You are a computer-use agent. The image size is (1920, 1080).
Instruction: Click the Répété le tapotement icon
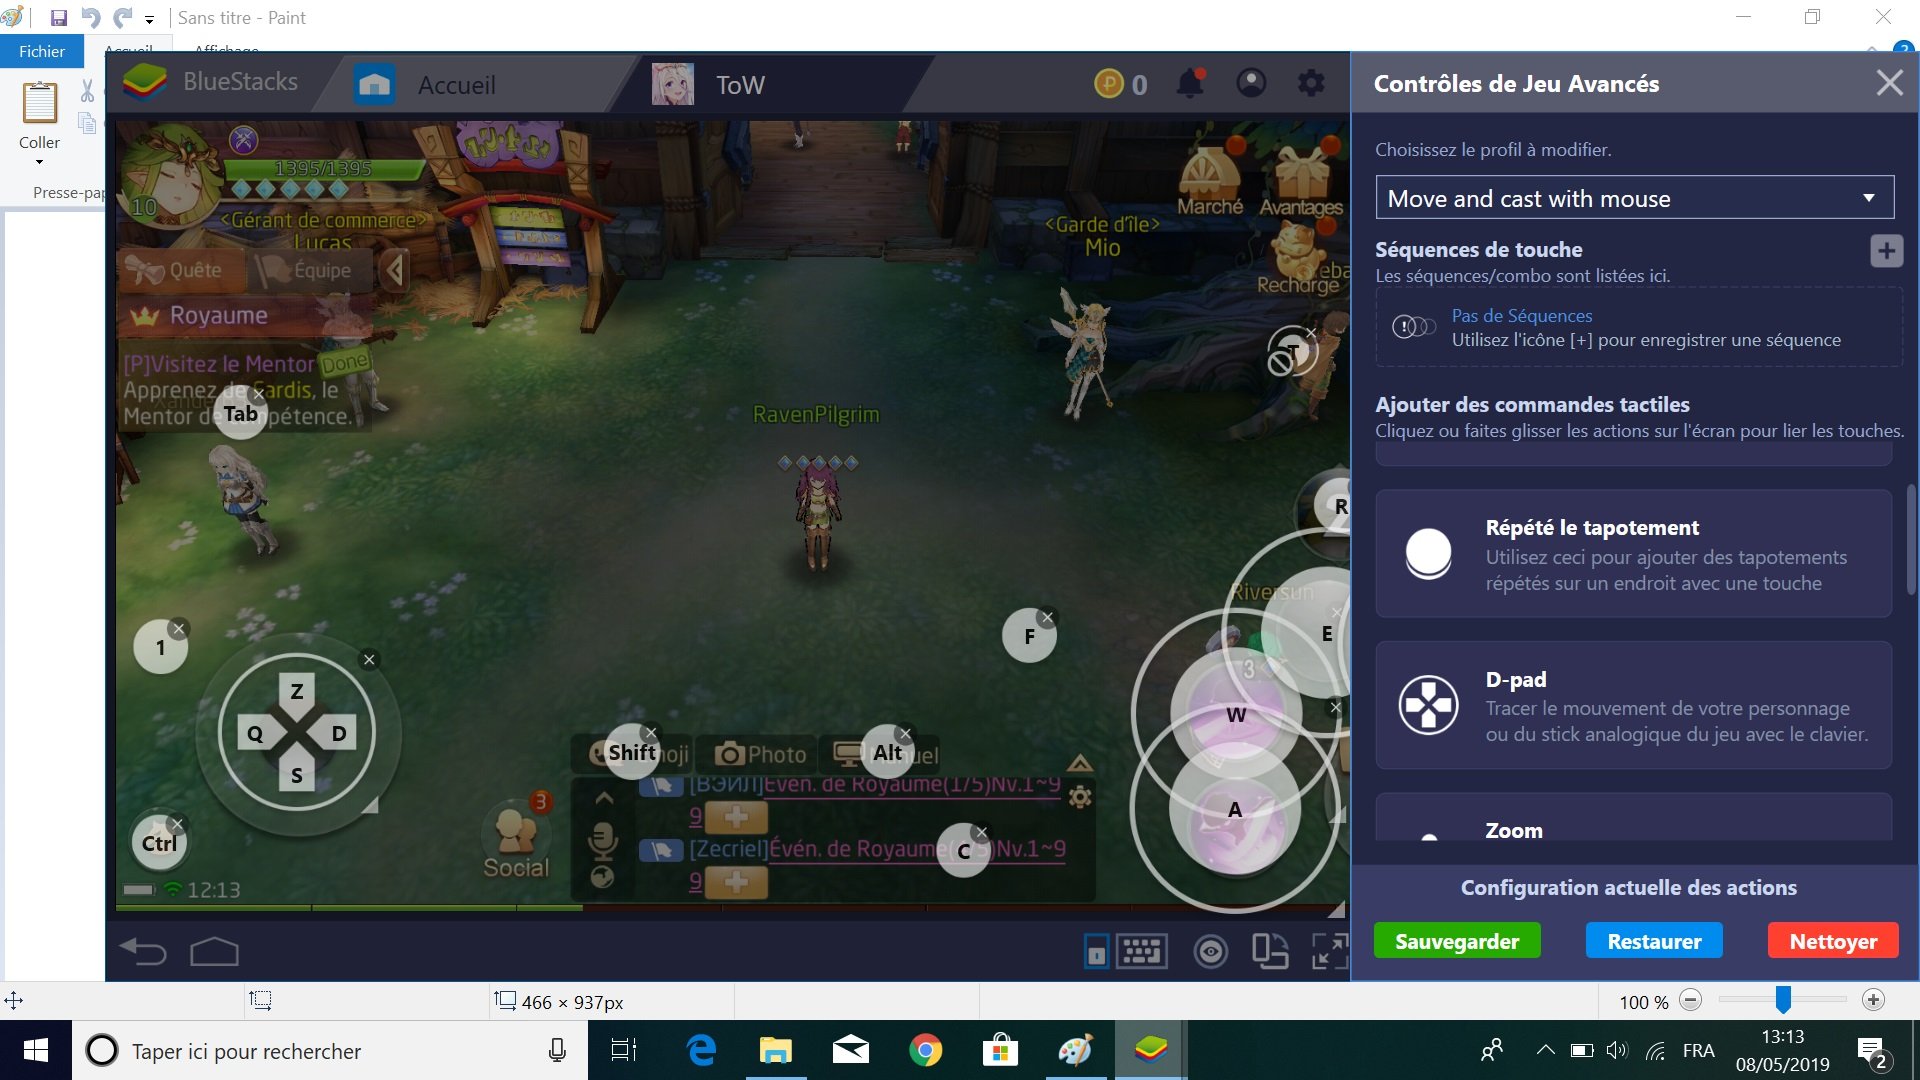(x=1428, y=554)
